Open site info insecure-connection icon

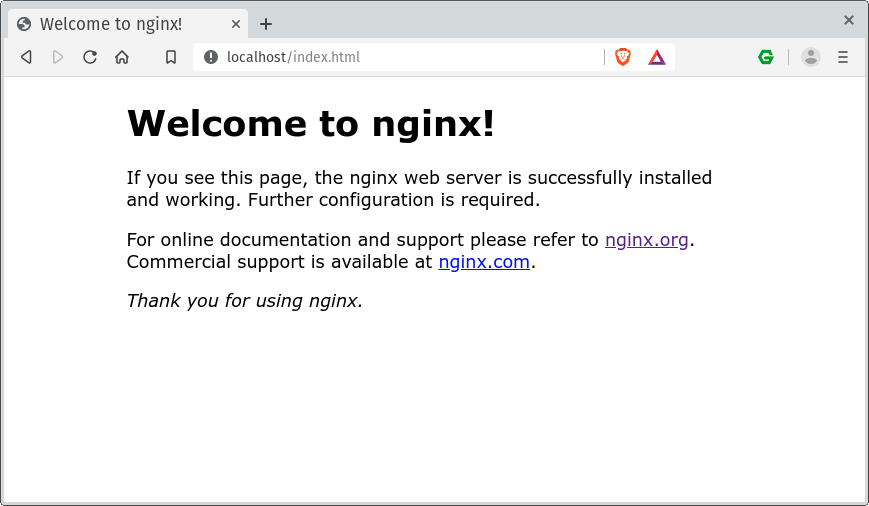click(211, 57)
